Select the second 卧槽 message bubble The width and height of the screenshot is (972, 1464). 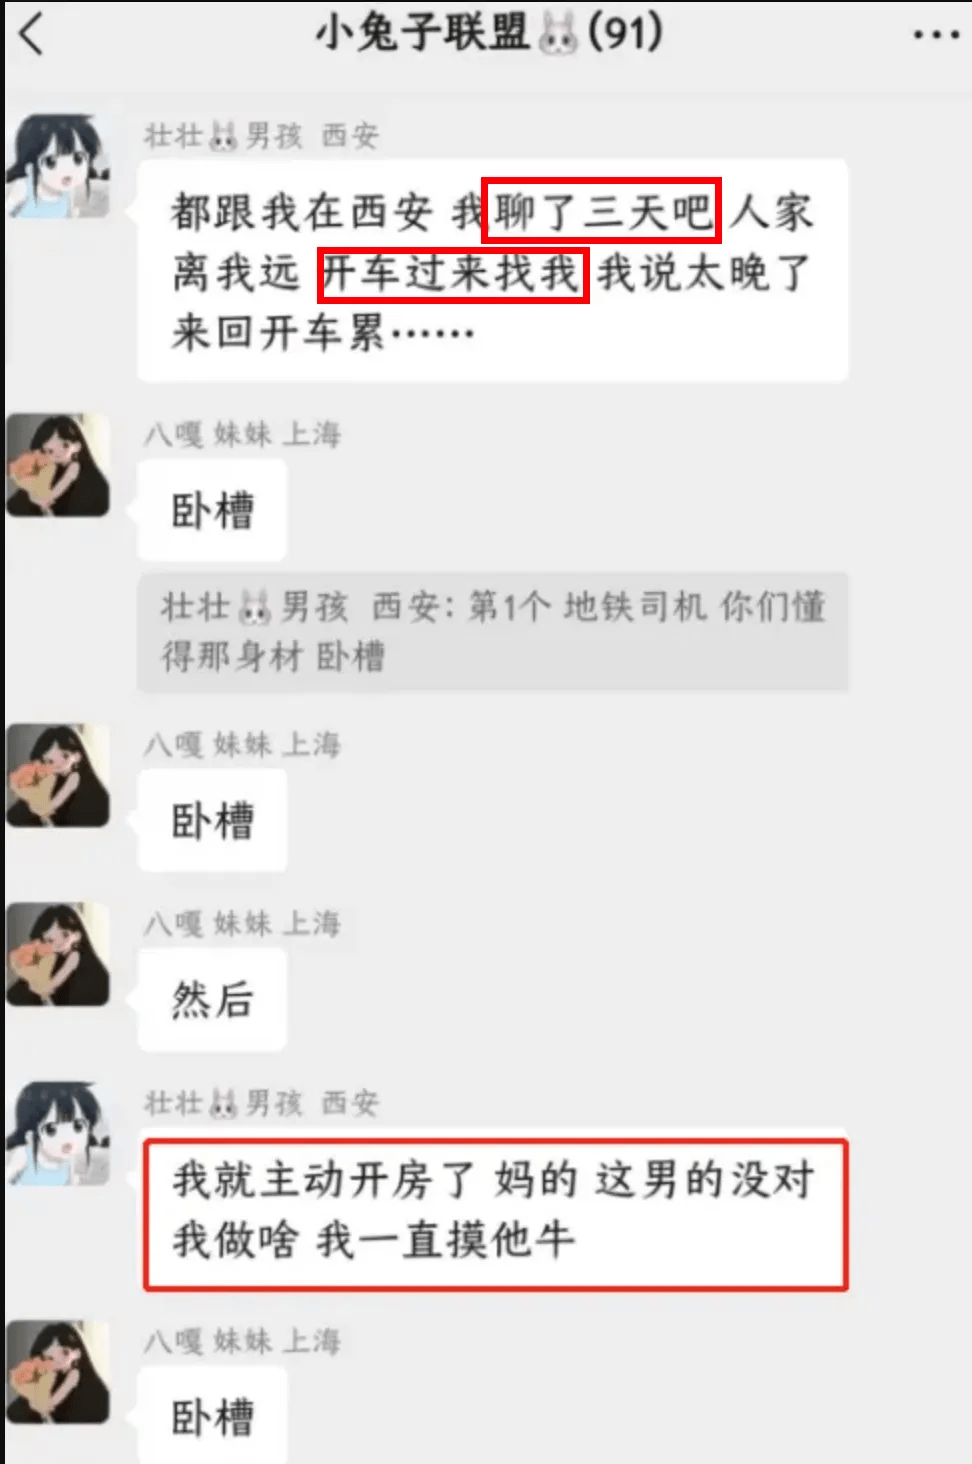(x=212, y=821)
